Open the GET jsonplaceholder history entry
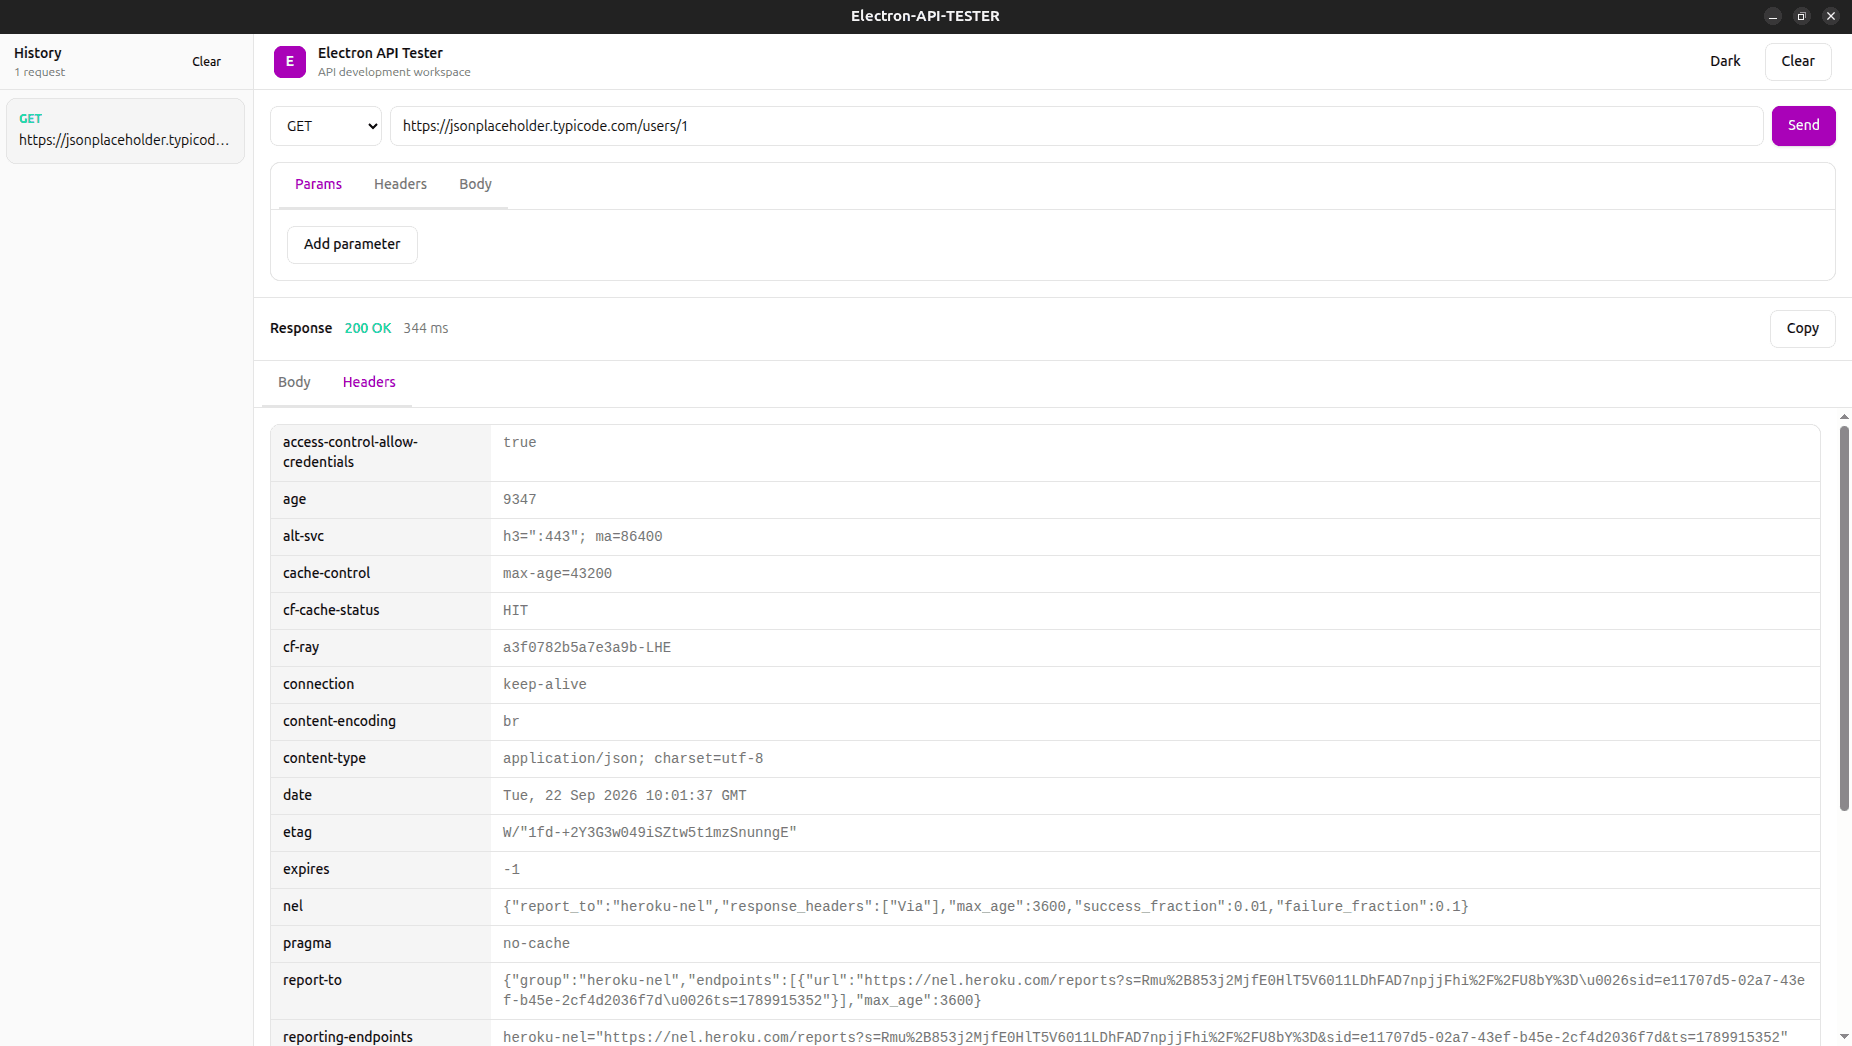Image resolution: width=1852 pixels, height=1046 pixels. pos(125,131)
